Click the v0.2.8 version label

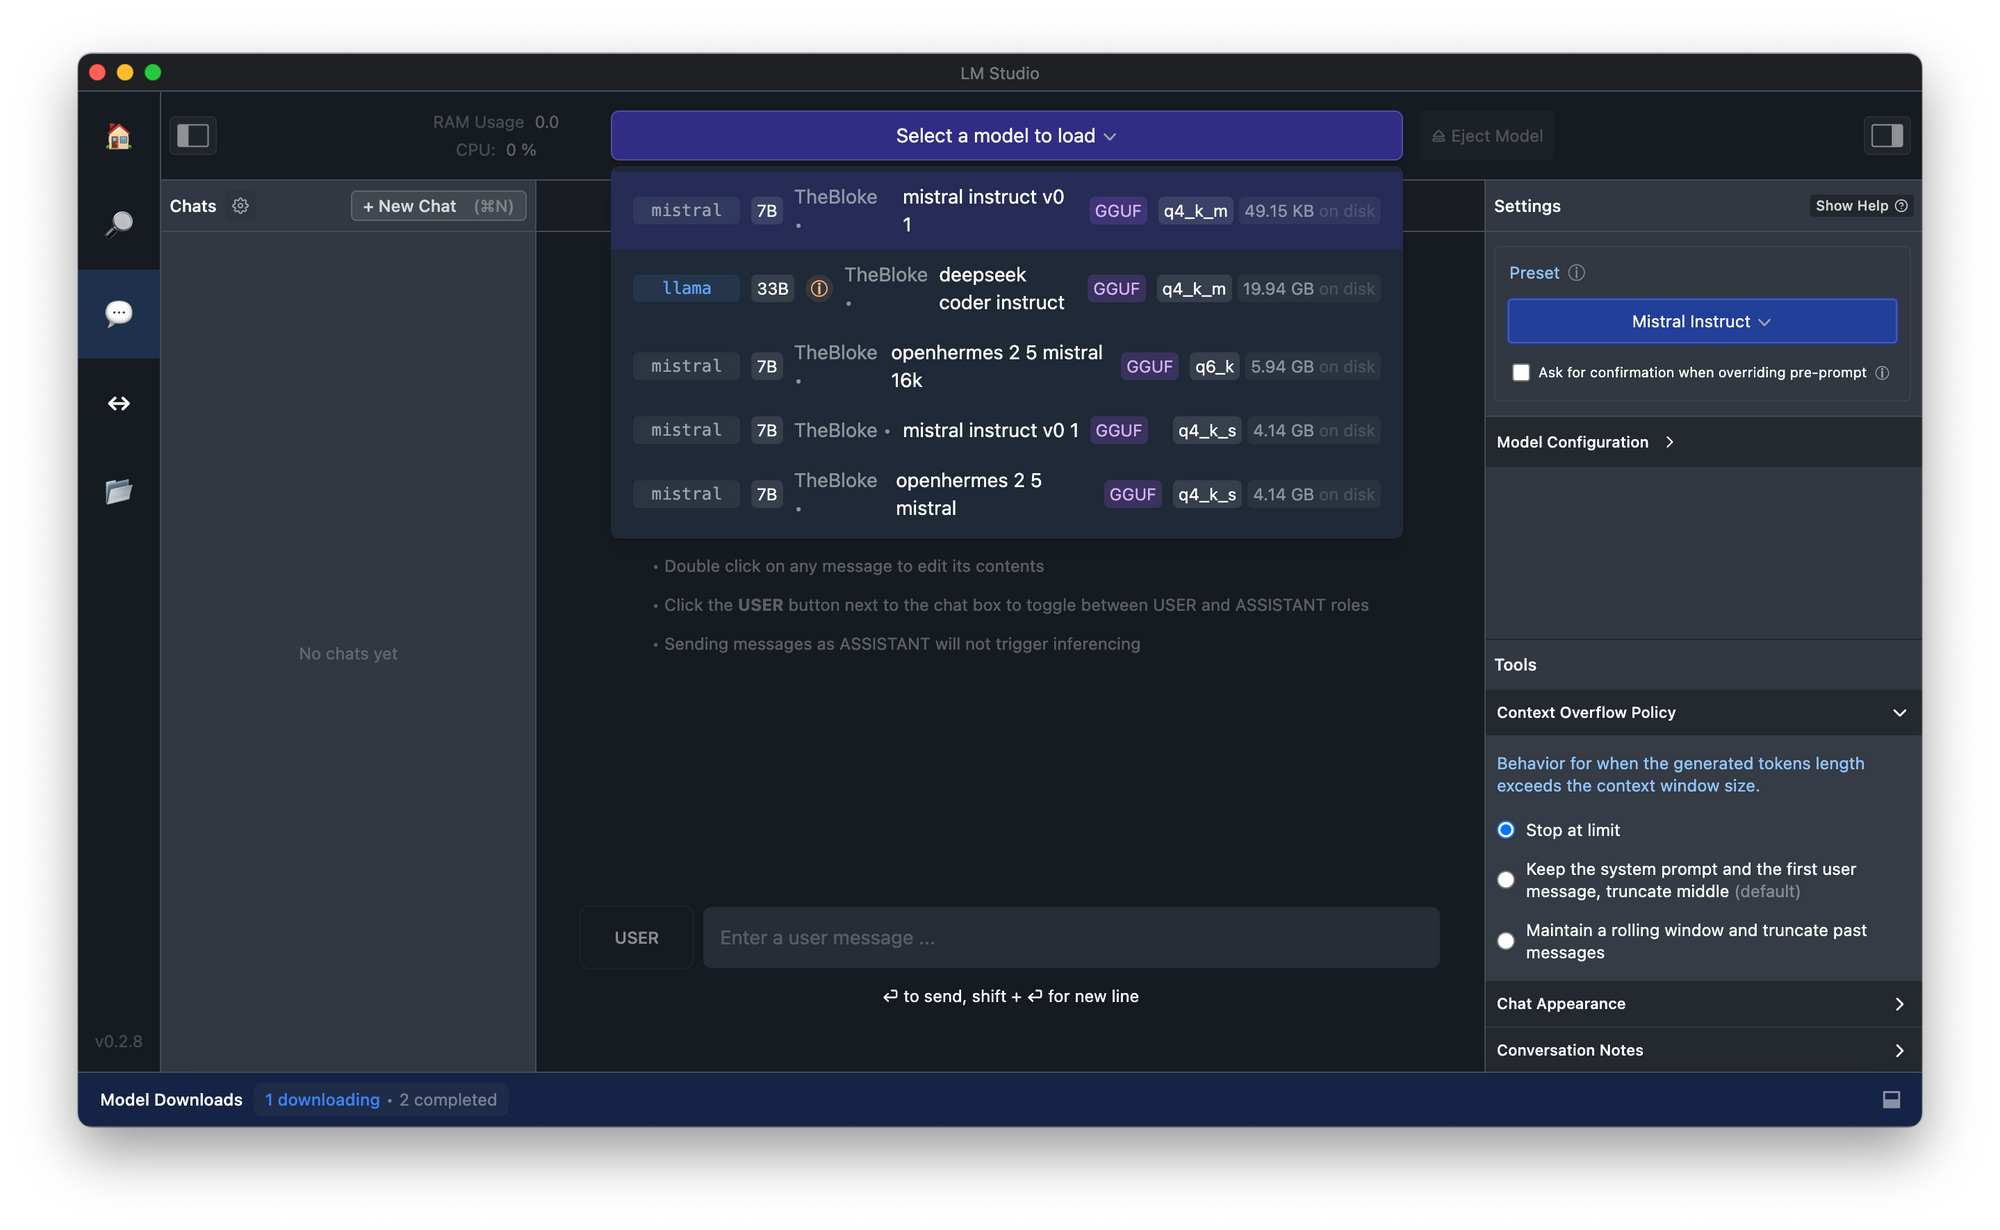118,1041
